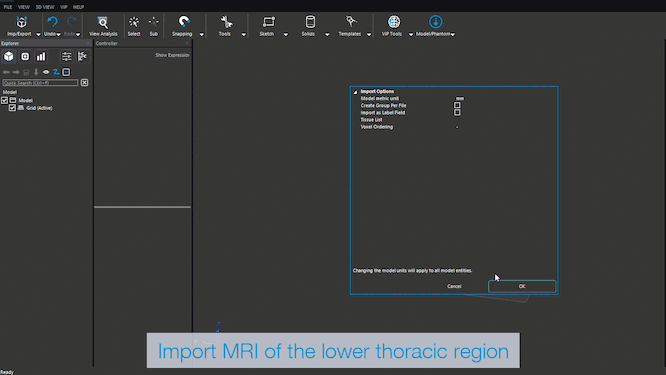
Task: Click the Explorer tree-structure icon
Action: [82, 56]
